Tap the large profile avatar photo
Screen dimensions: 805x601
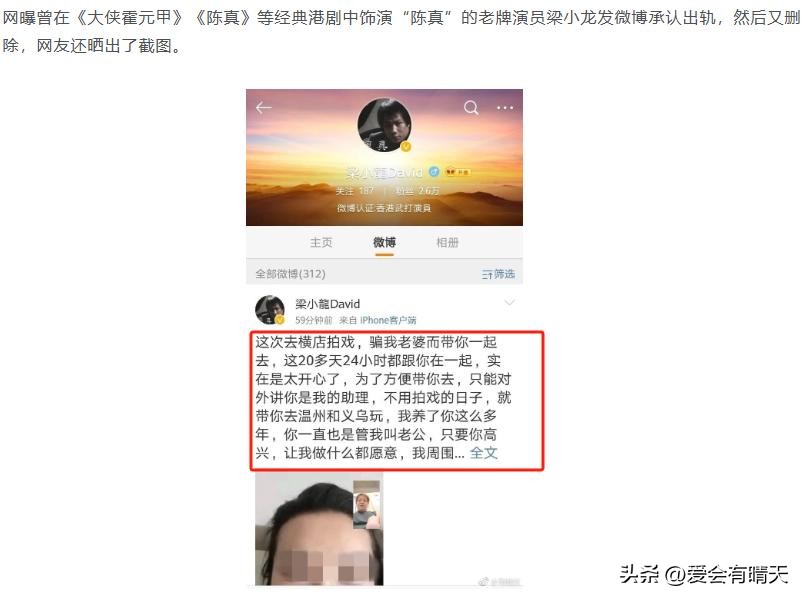(x=385, y=125)
